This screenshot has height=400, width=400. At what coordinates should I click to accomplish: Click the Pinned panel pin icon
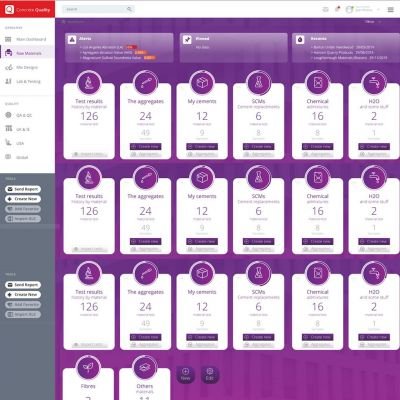pyautogui.click(x=187, y=40)
